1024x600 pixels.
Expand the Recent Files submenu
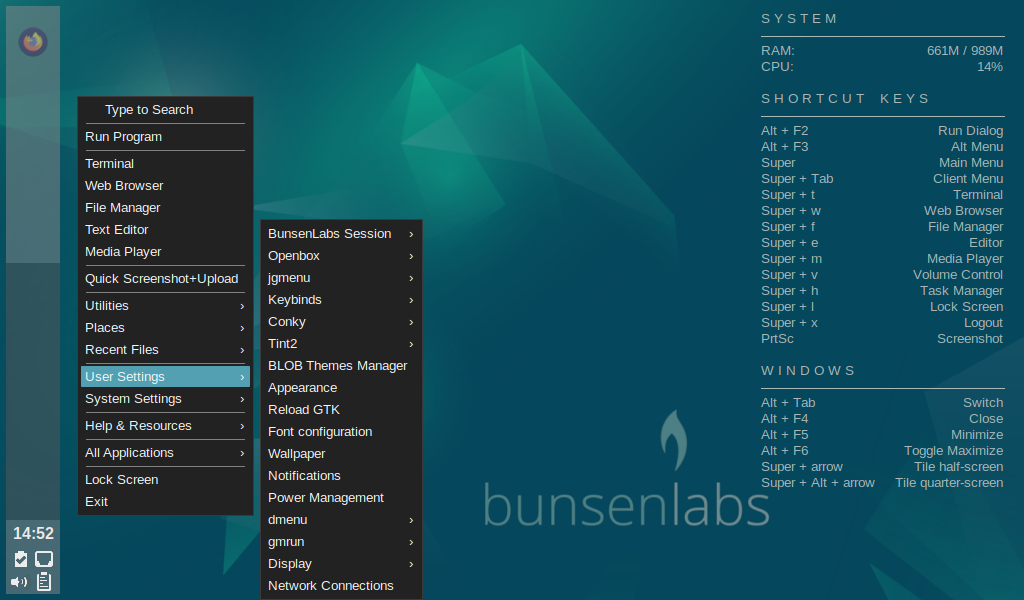click(x=165, y=350)
